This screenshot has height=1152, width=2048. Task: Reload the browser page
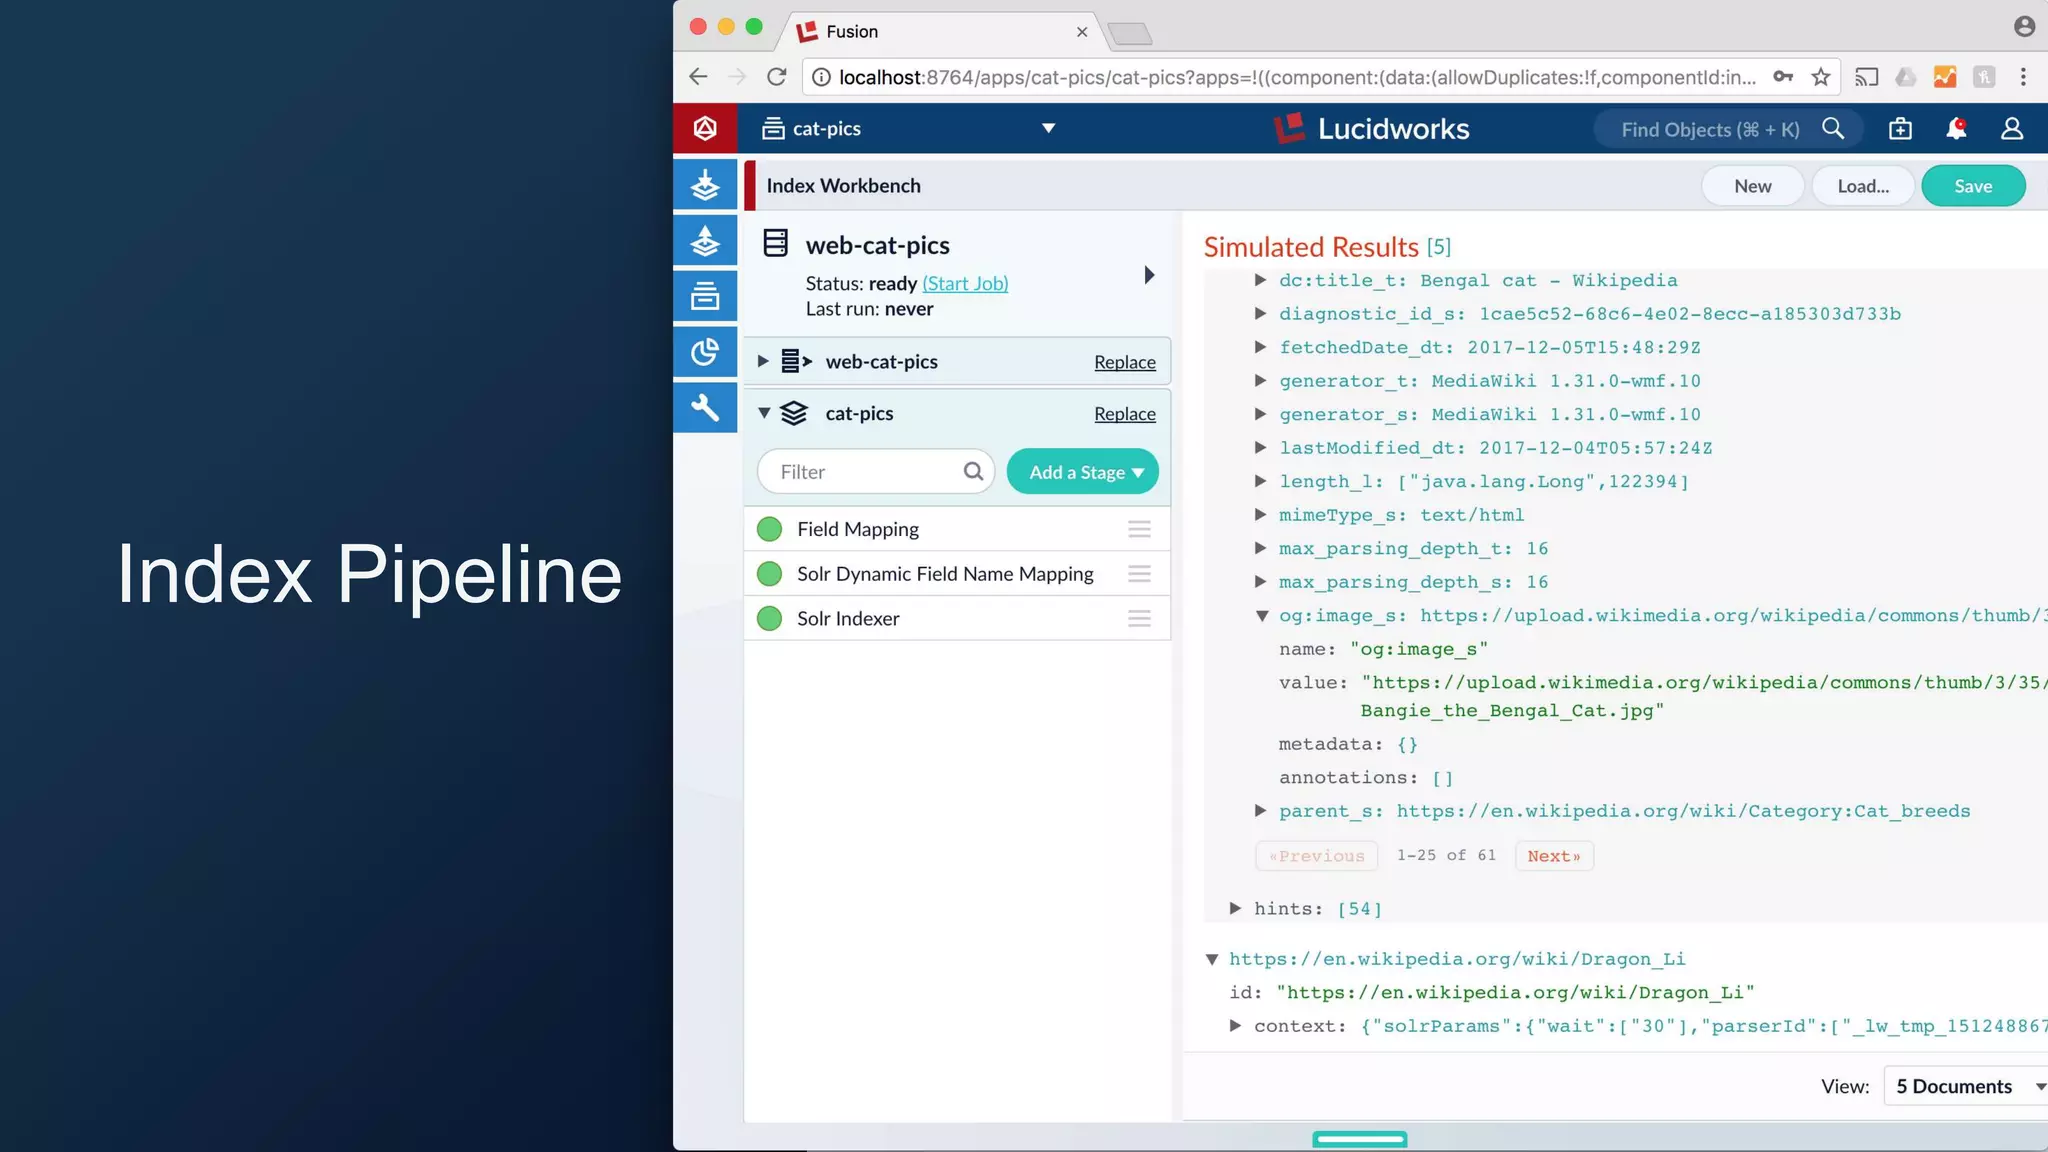click(x=776, y=77)
